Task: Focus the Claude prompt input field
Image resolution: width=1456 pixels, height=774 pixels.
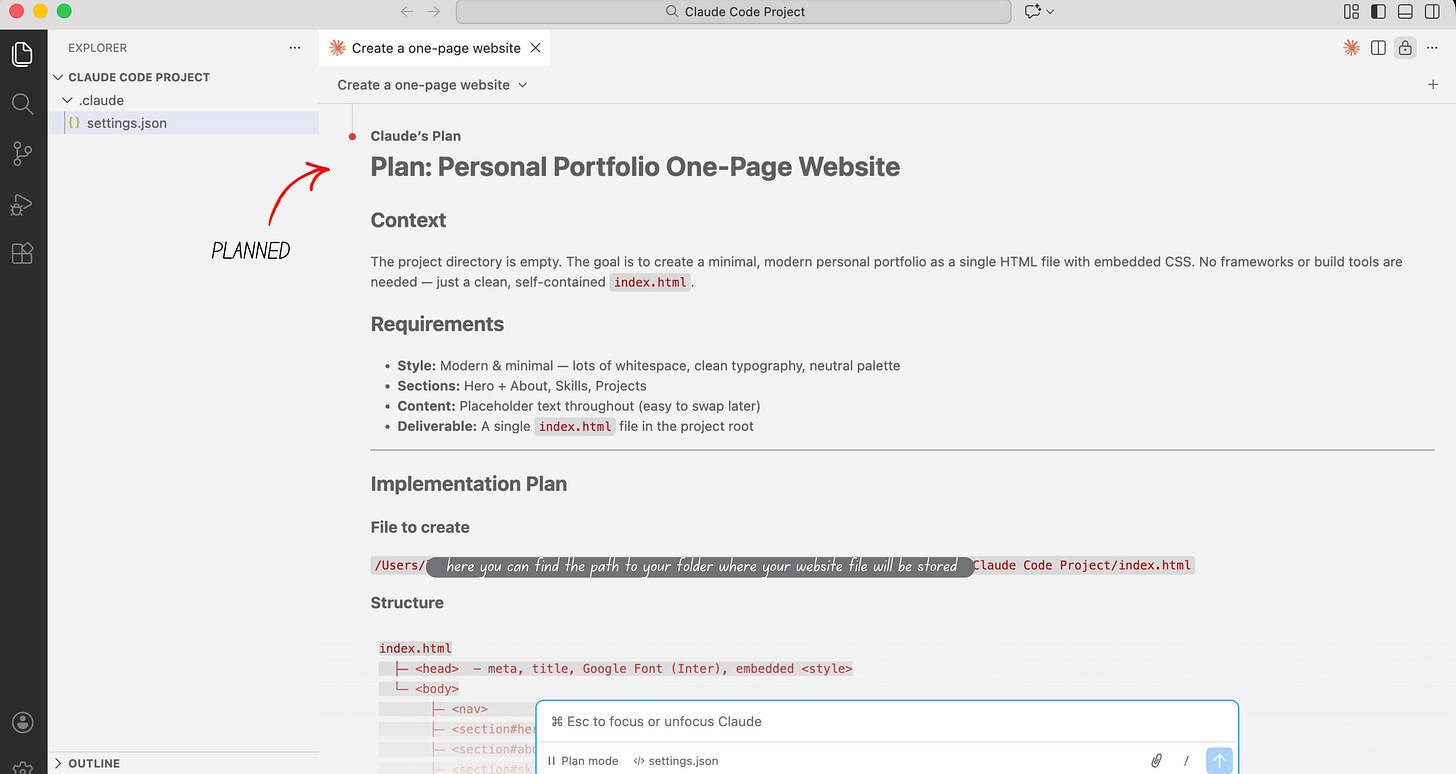Action: [x=887, y=721]
